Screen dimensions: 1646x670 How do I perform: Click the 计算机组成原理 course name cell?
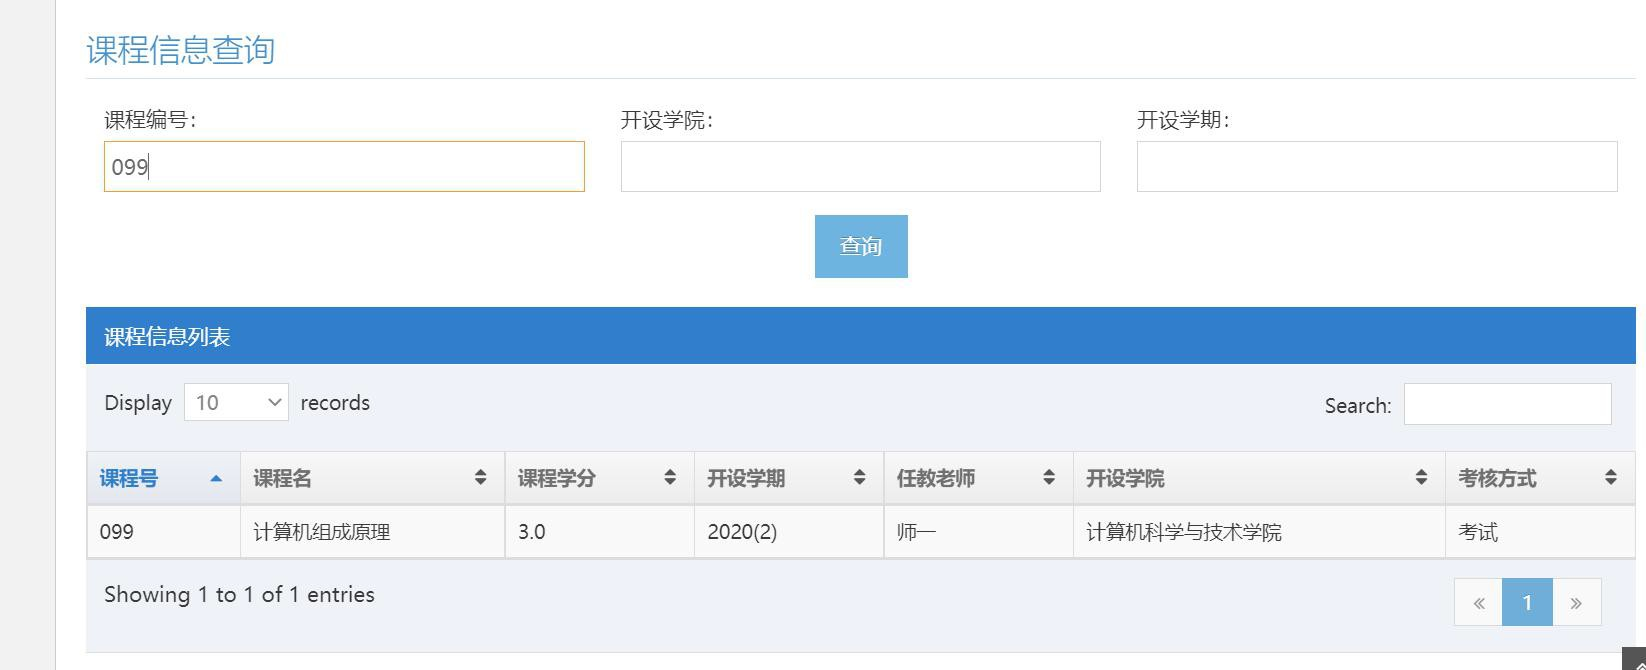click(372, 532)
